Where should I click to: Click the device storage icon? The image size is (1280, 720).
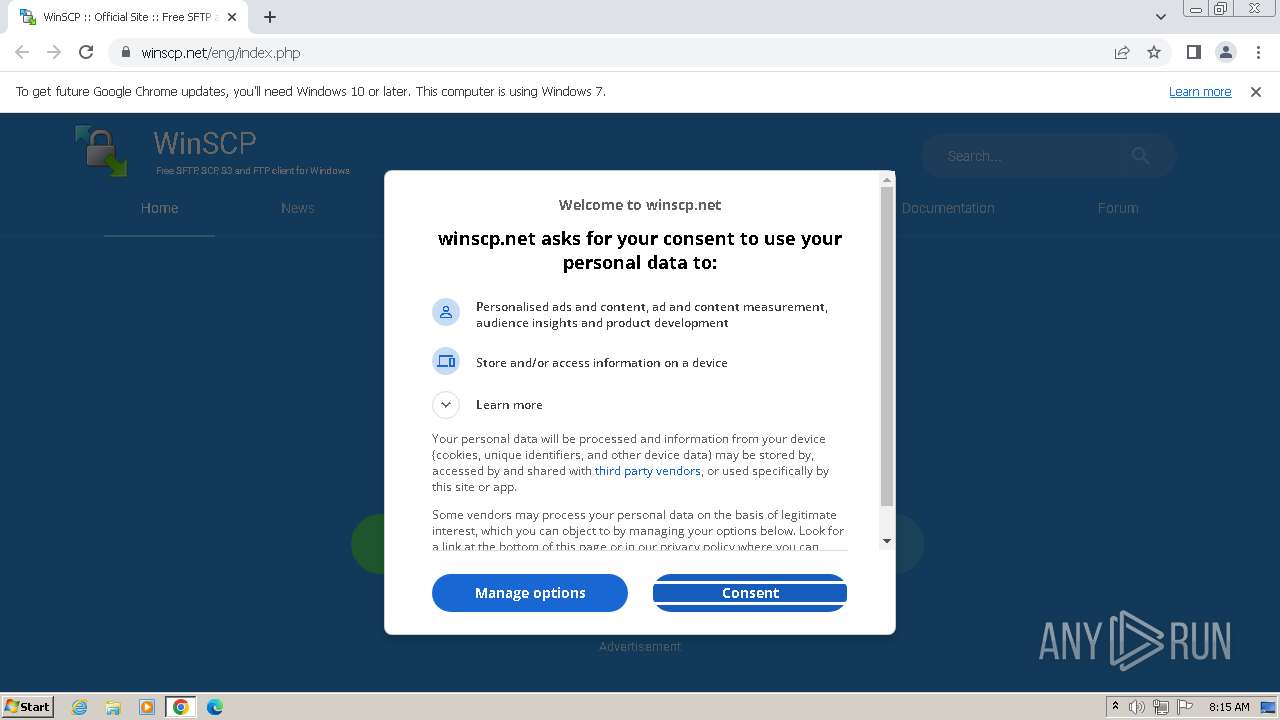446,361
